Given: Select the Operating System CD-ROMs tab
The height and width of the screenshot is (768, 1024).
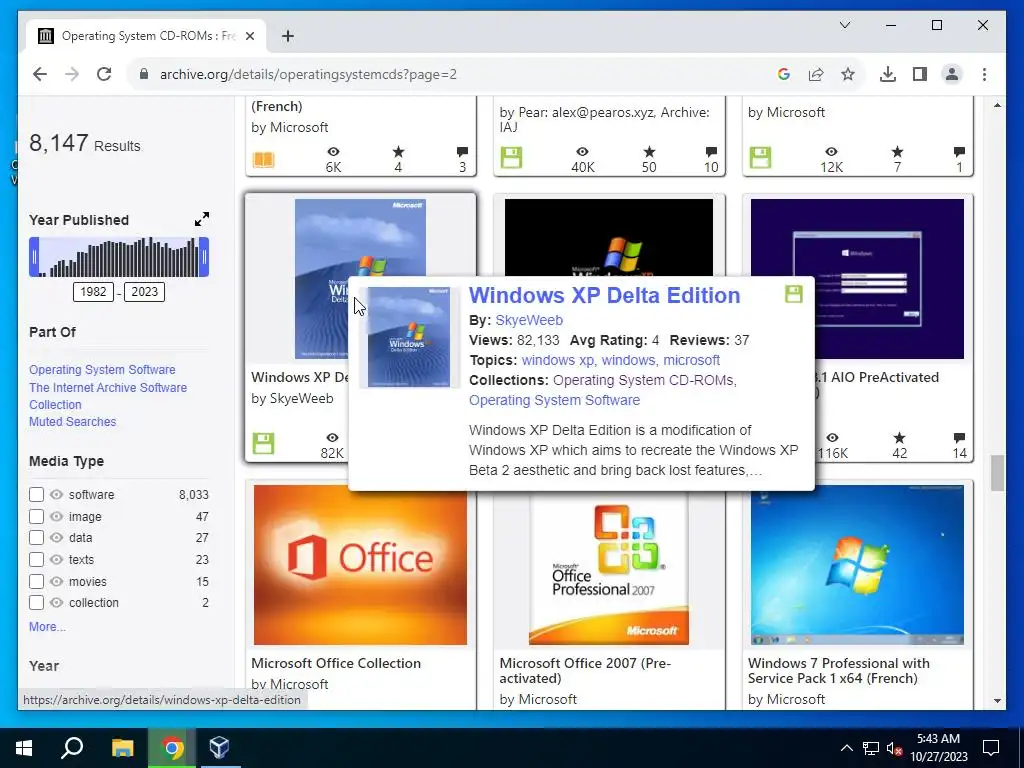Looking at the screenshot, I should pos(147,36).
